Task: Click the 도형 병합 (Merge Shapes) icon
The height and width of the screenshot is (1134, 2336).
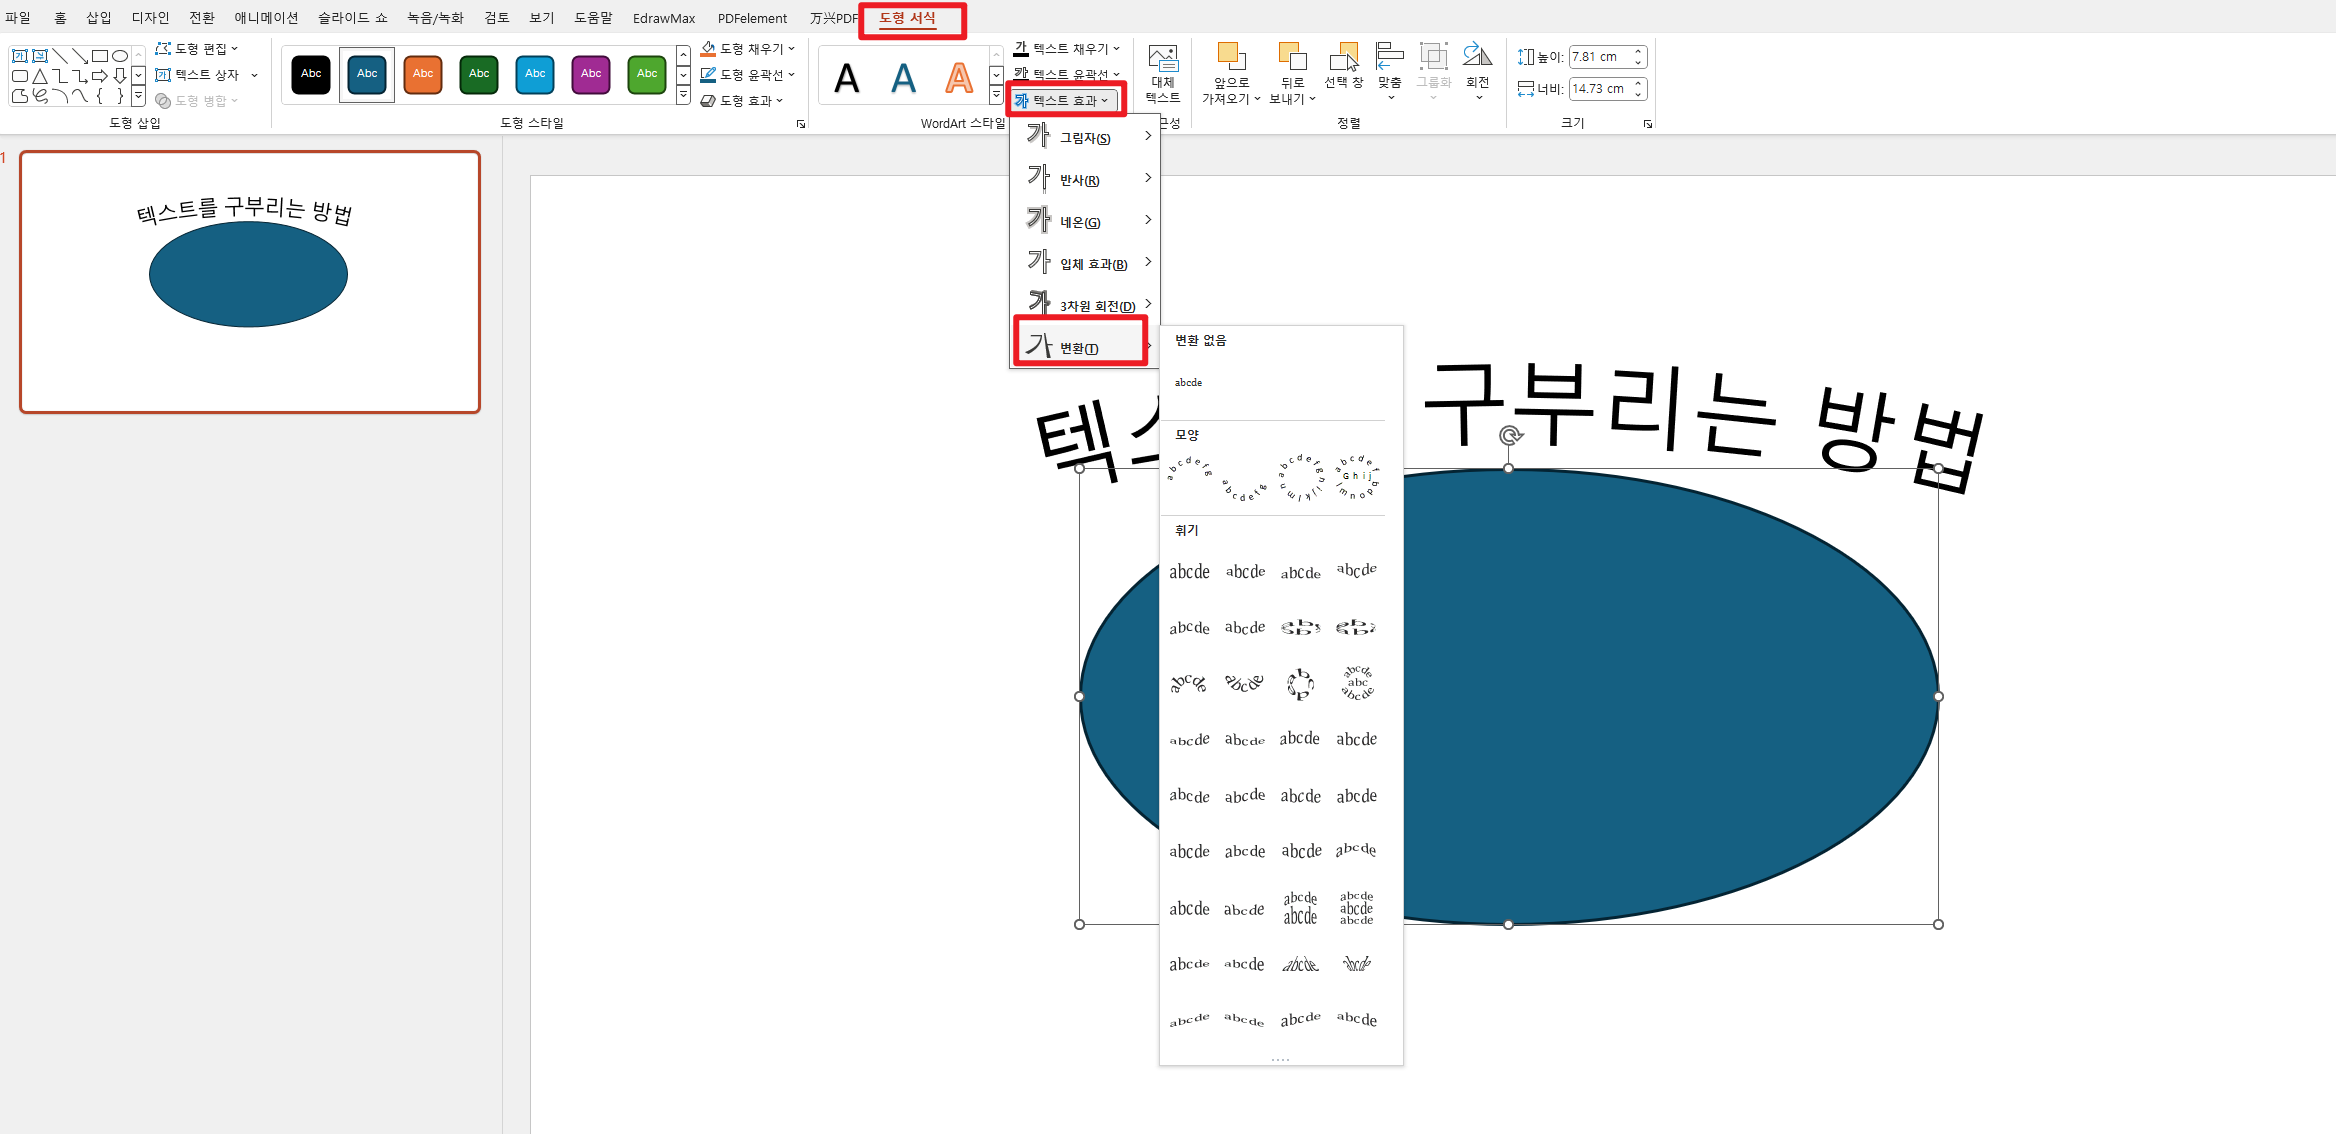Action: click(196, 99)
